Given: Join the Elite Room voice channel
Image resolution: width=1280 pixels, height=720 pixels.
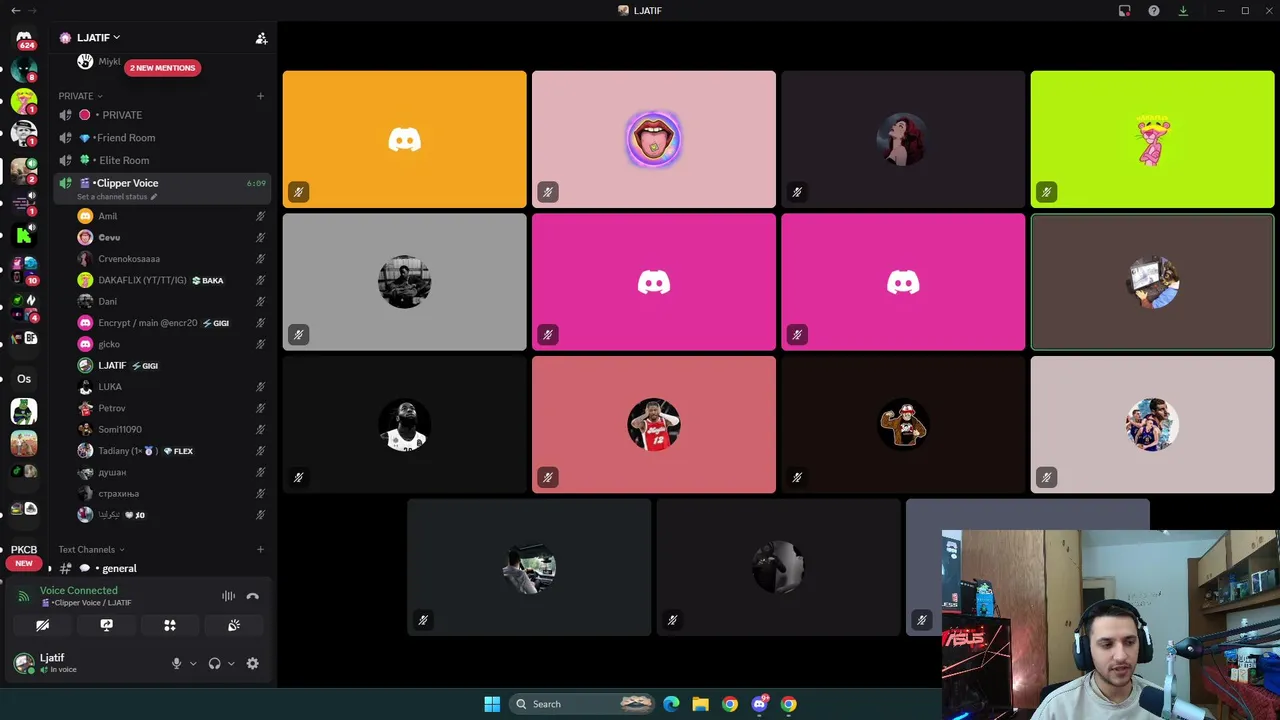Looking at the screenshot, I should tap(161, 160).
